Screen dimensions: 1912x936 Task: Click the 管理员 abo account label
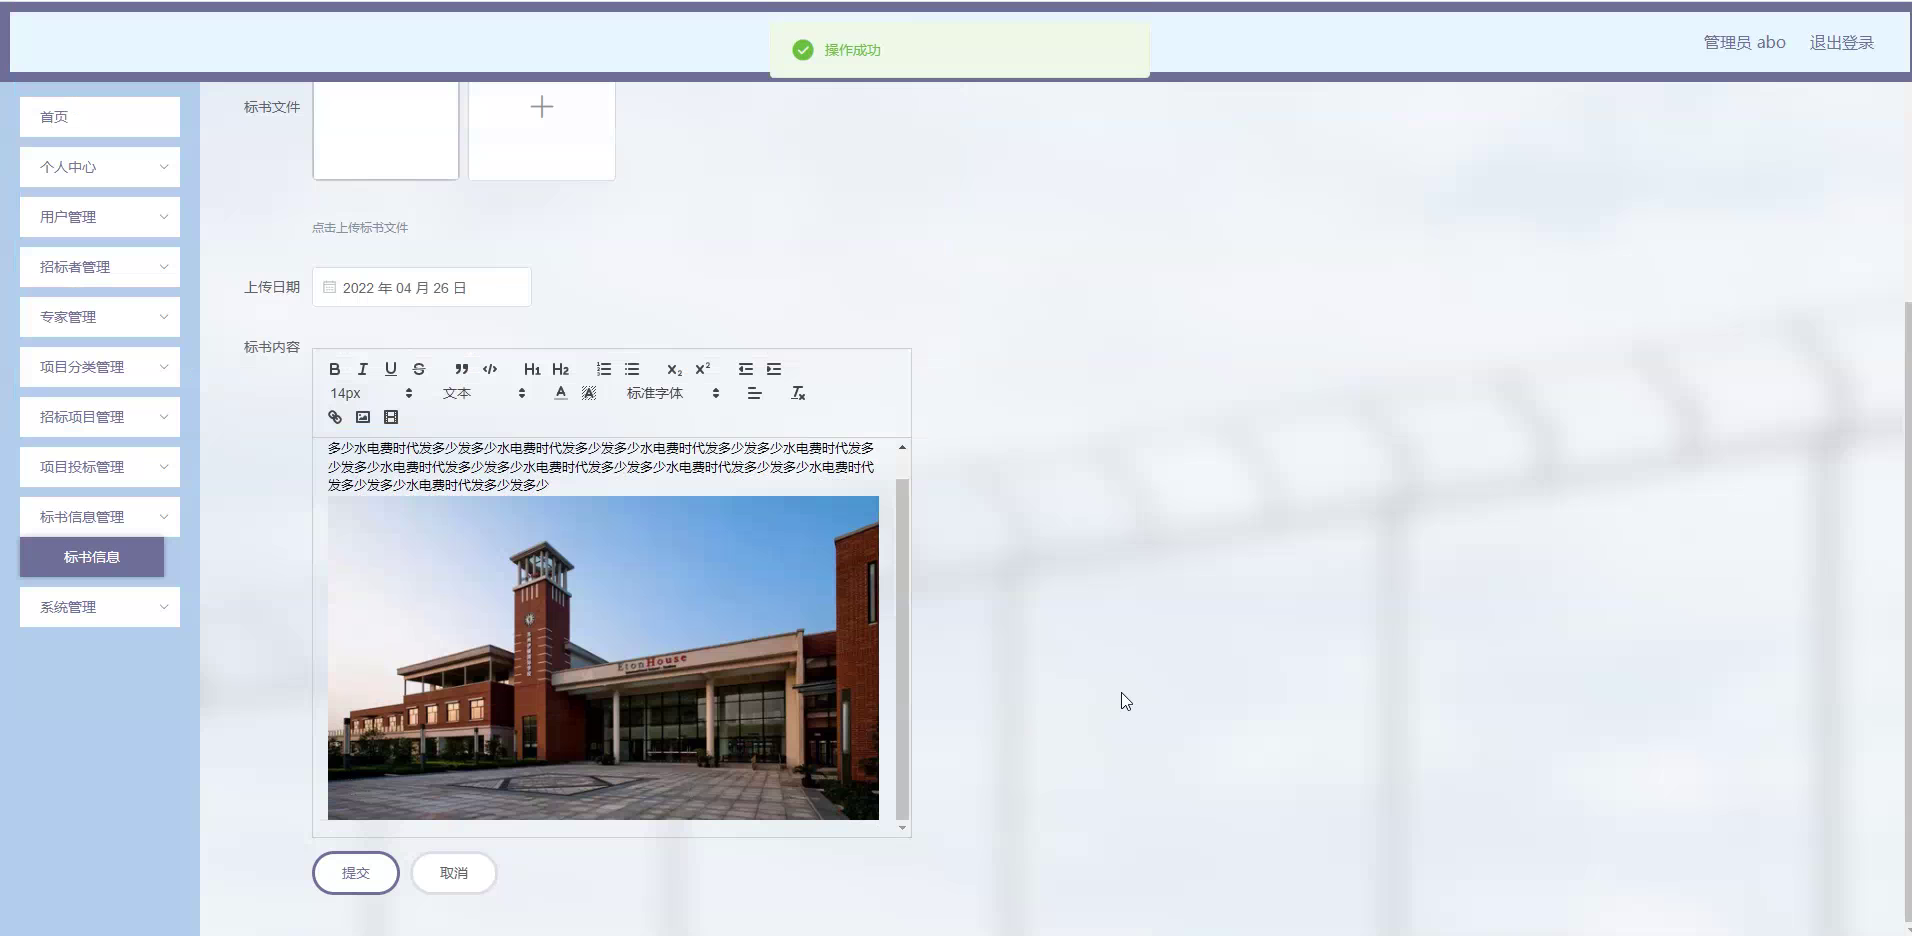(1744, 42)
